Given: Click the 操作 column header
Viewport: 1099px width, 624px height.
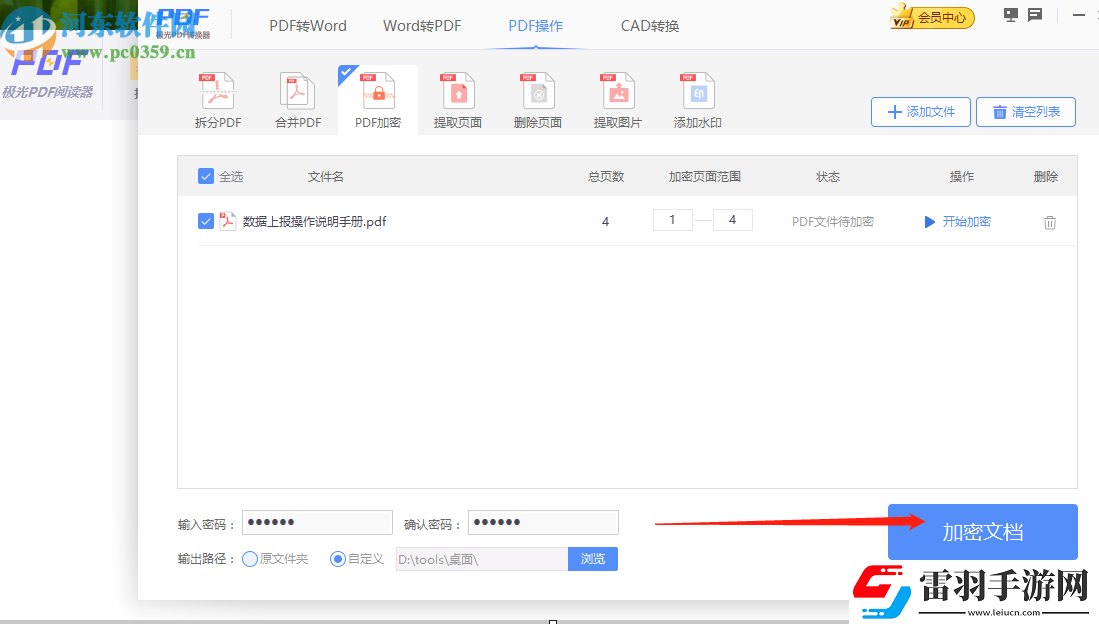Looking at the screenshot, I should point(962,177).
